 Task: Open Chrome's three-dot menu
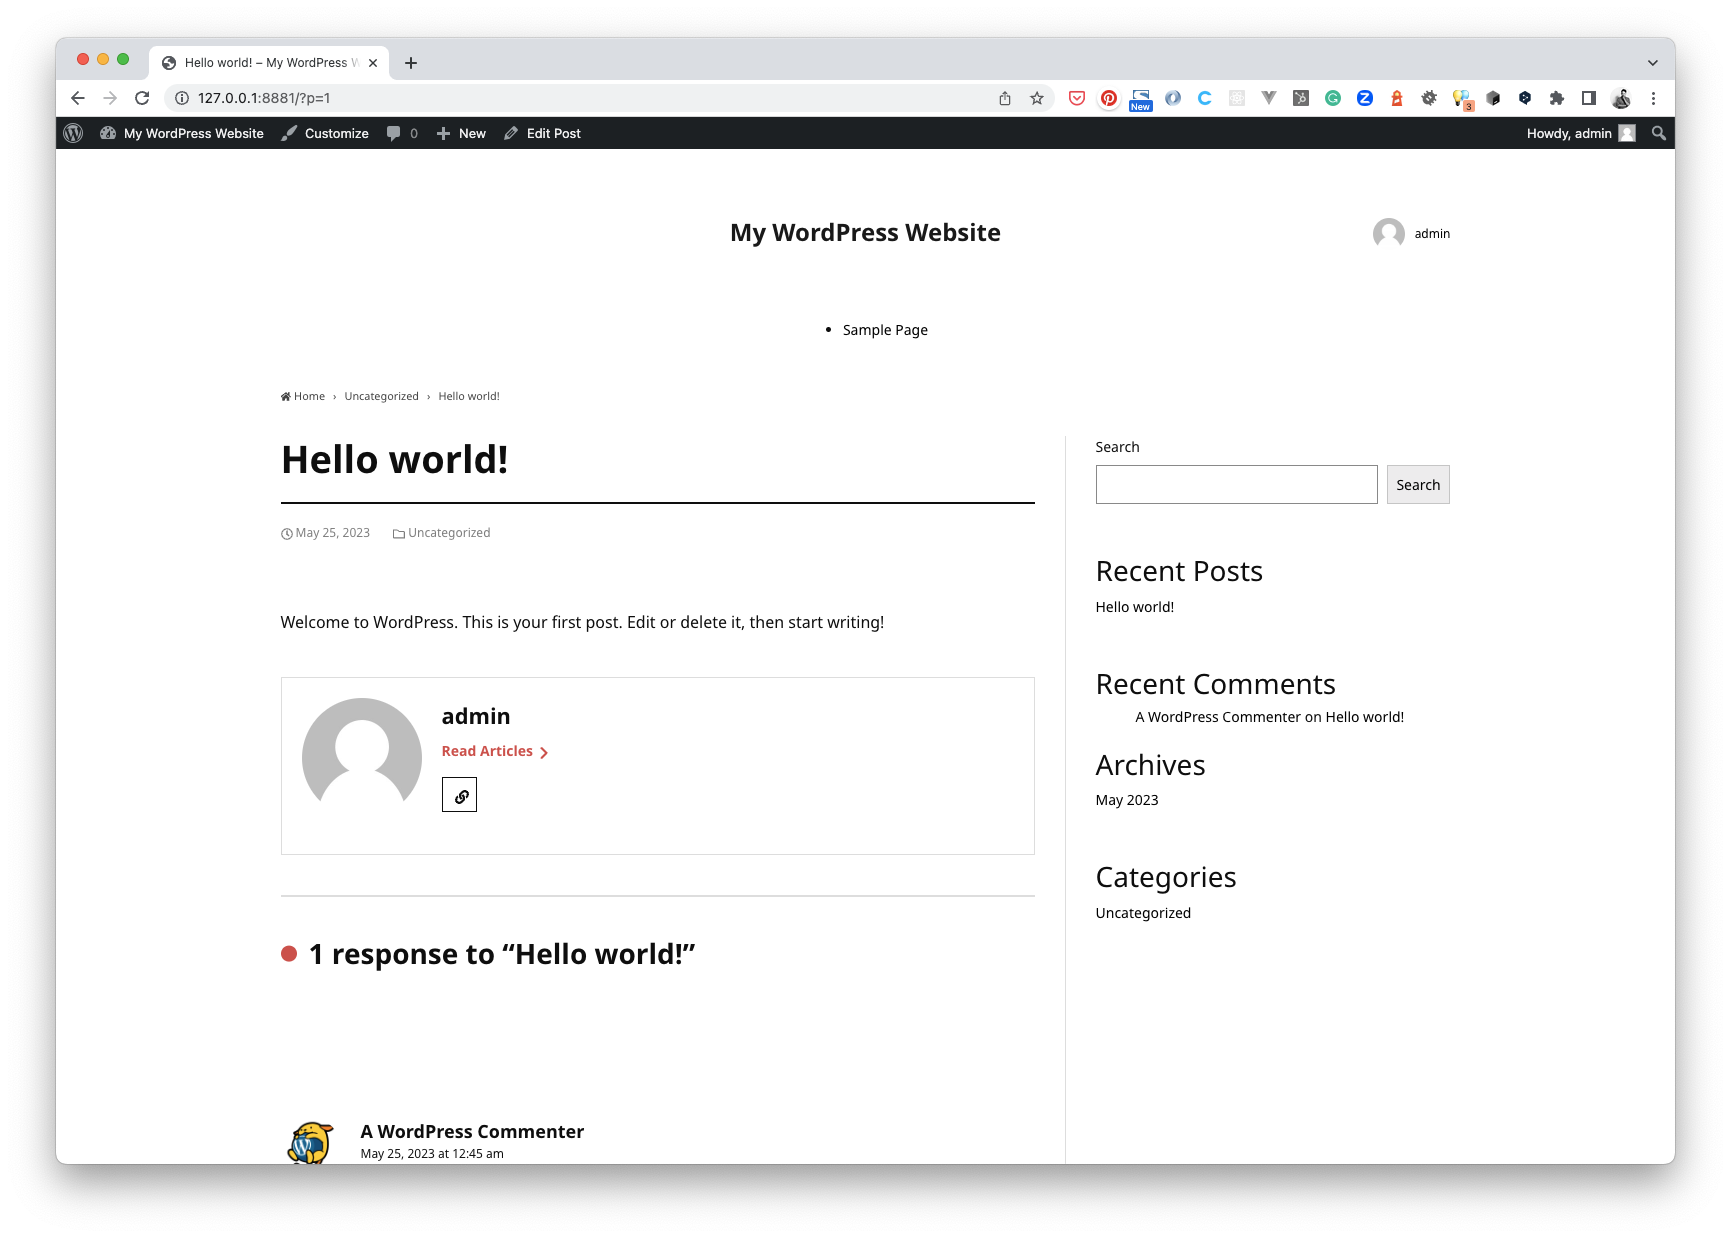pyautogui.click(x=1653, y=98)
